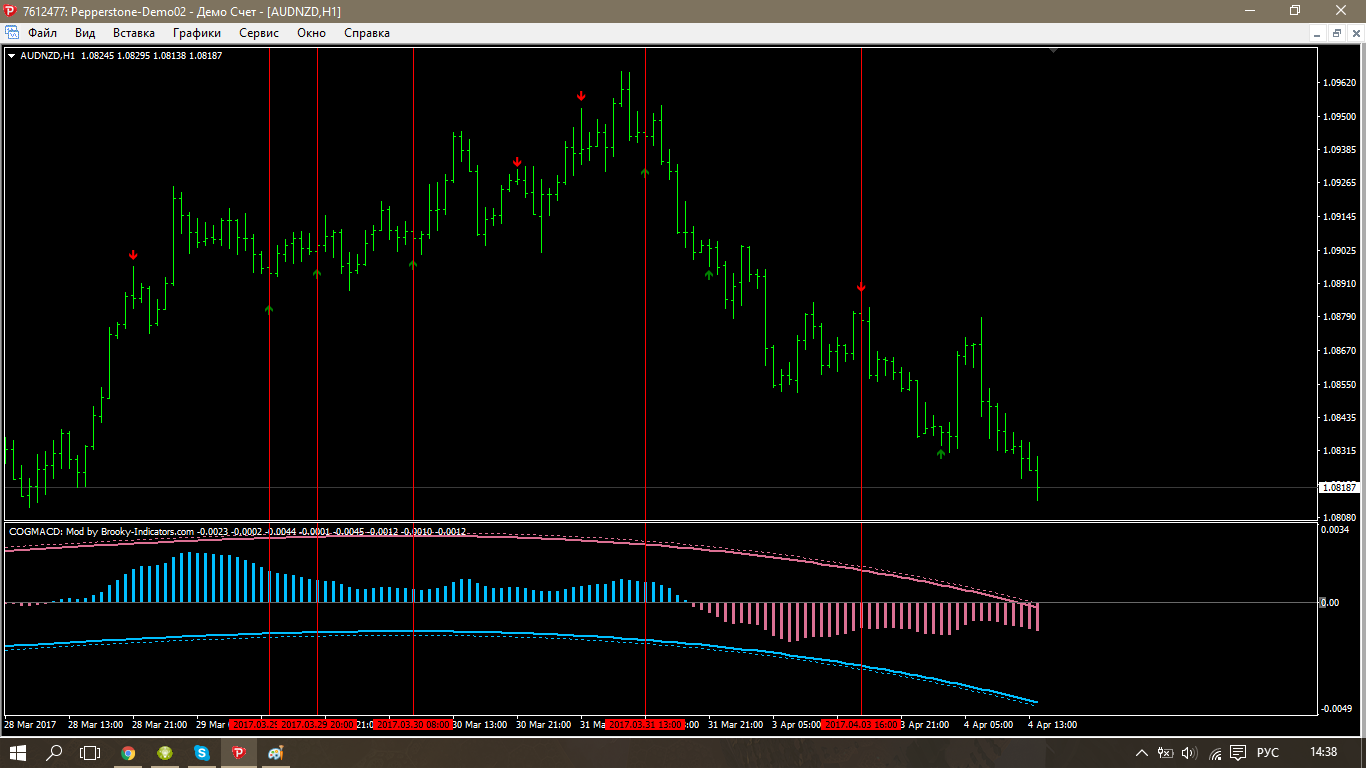The width and height of the screenshot is (1366, 768).
Task: Click the 2017.04.03 16:00 red time label
Action: [860, 724]
